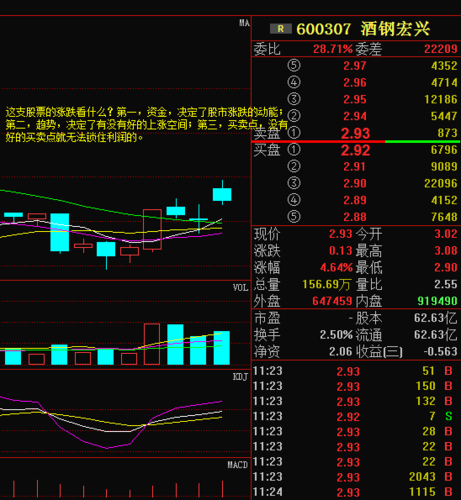Click the 最高 value 3.08
Screen dimensions: 461x500
[x=446, y=250]
